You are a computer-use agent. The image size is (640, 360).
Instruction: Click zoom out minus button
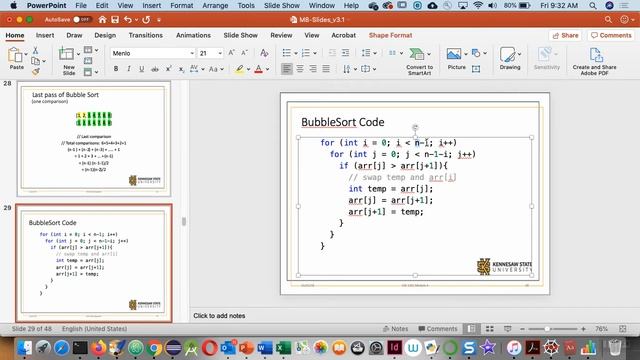tap(522, 329)
